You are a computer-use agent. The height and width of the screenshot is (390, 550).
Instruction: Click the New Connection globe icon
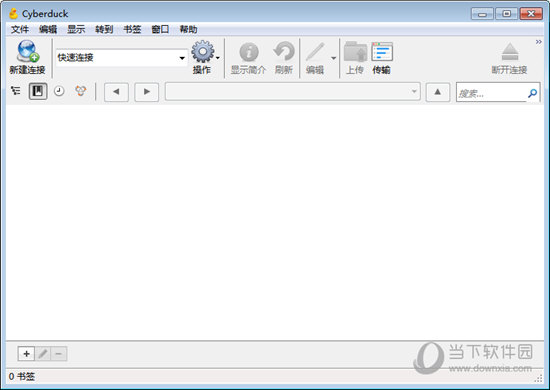point(27,51)
